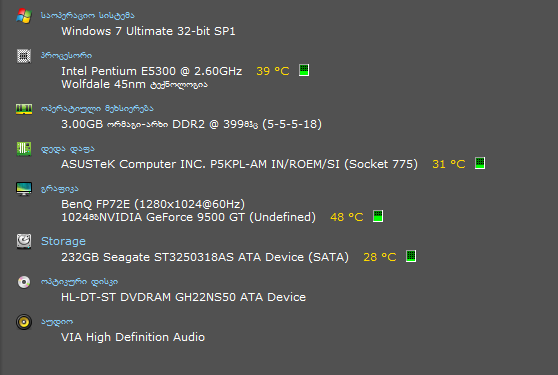Click the CPU processor section icon
The width and height of the screenshot is (558, 375).
[24, 56]
